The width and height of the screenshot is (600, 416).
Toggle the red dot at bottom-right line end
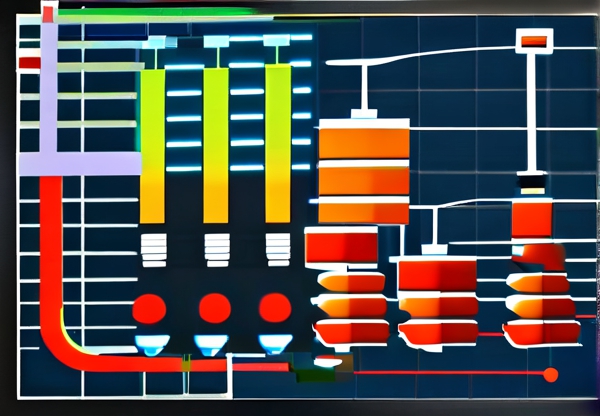click(549, 375)
